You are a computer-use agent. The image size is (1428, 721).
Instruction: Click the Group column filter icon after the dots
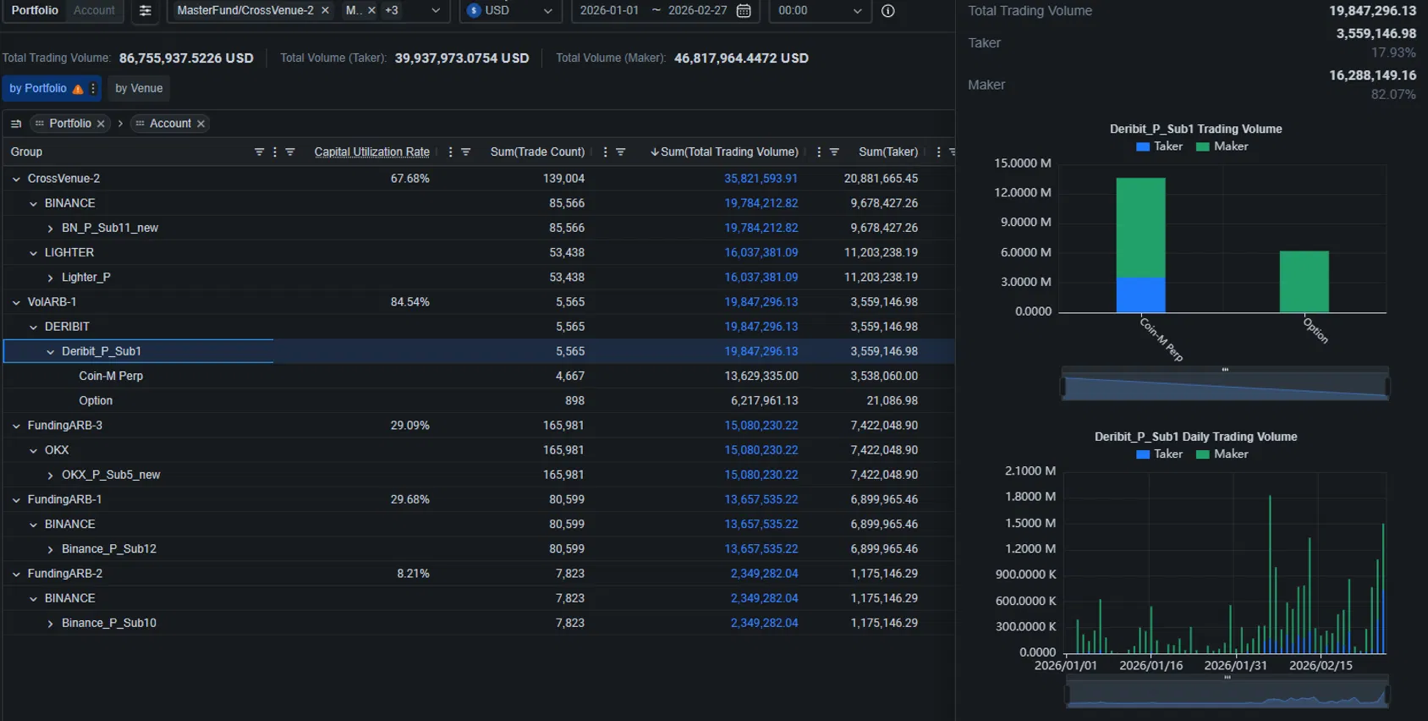[x=290, y=152]
